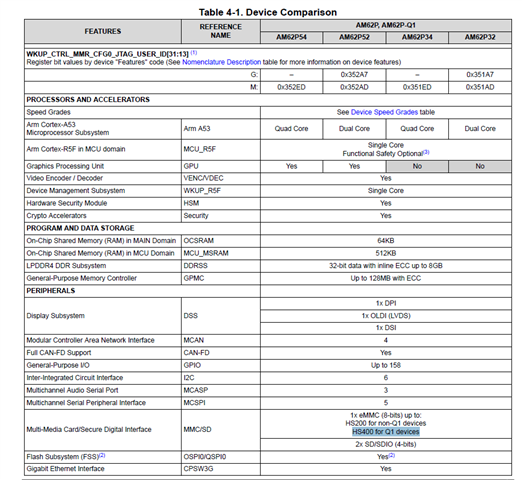Image resolution: width=522 pixels, height=480 pixels.
Task: Click WKUP_R5F reference name cell
Action: (x=221, y=191)
